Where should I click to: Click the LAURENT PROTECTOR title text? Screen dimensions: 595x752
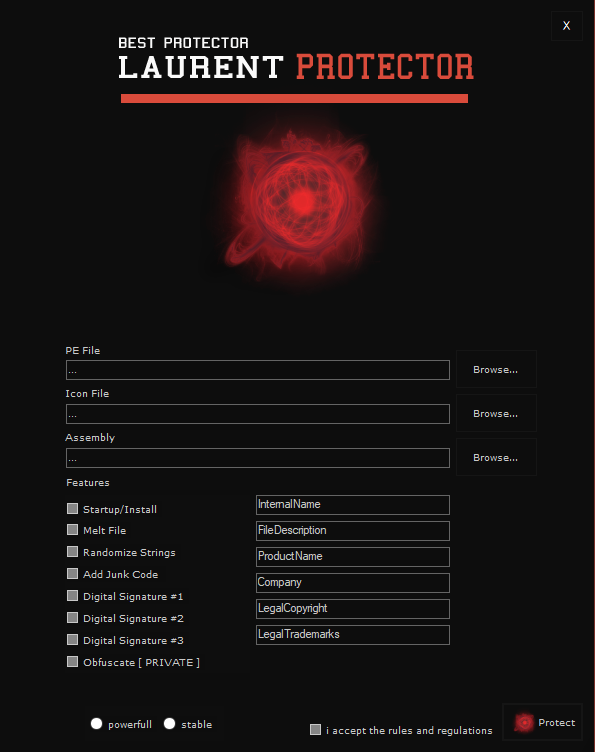coord(296,67)
